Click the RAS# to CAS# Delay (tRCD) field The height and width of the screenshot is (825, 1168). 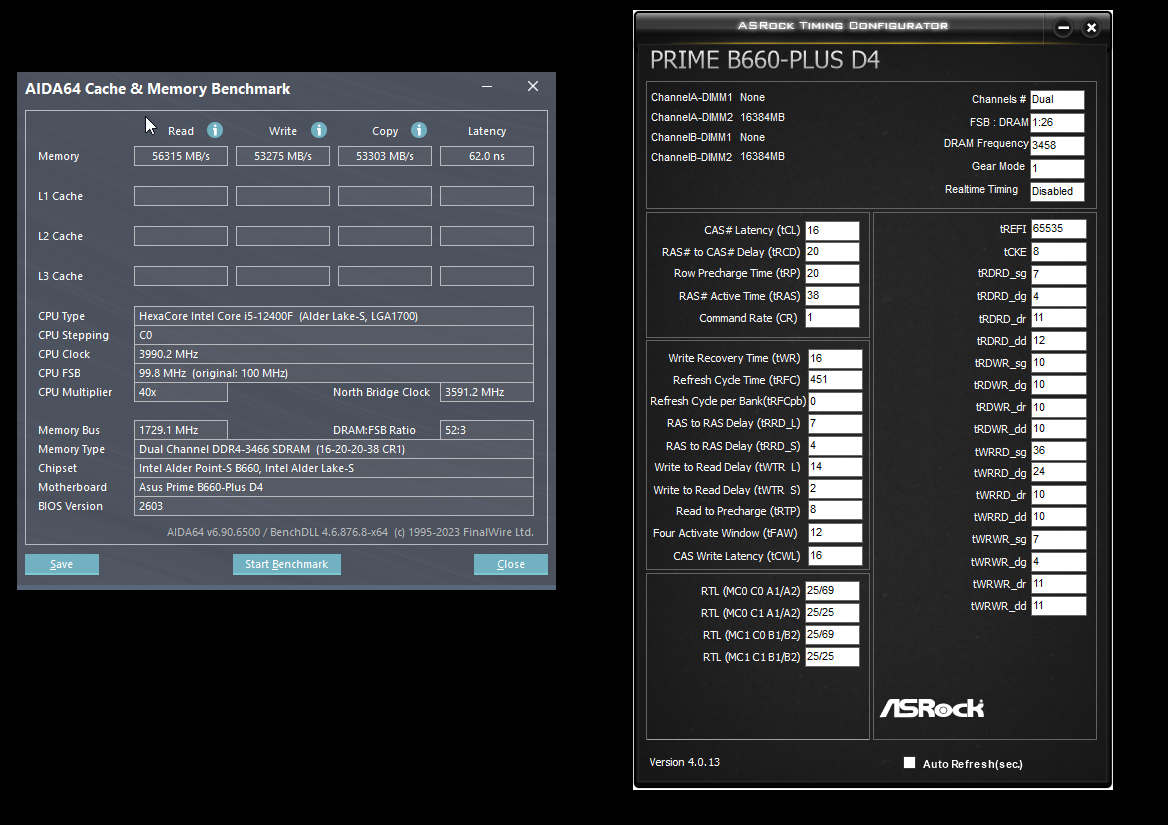pos(832,252)
